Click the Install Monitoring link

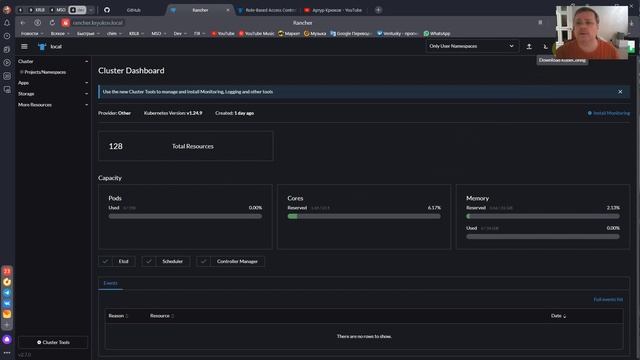(x=609, y=113)
